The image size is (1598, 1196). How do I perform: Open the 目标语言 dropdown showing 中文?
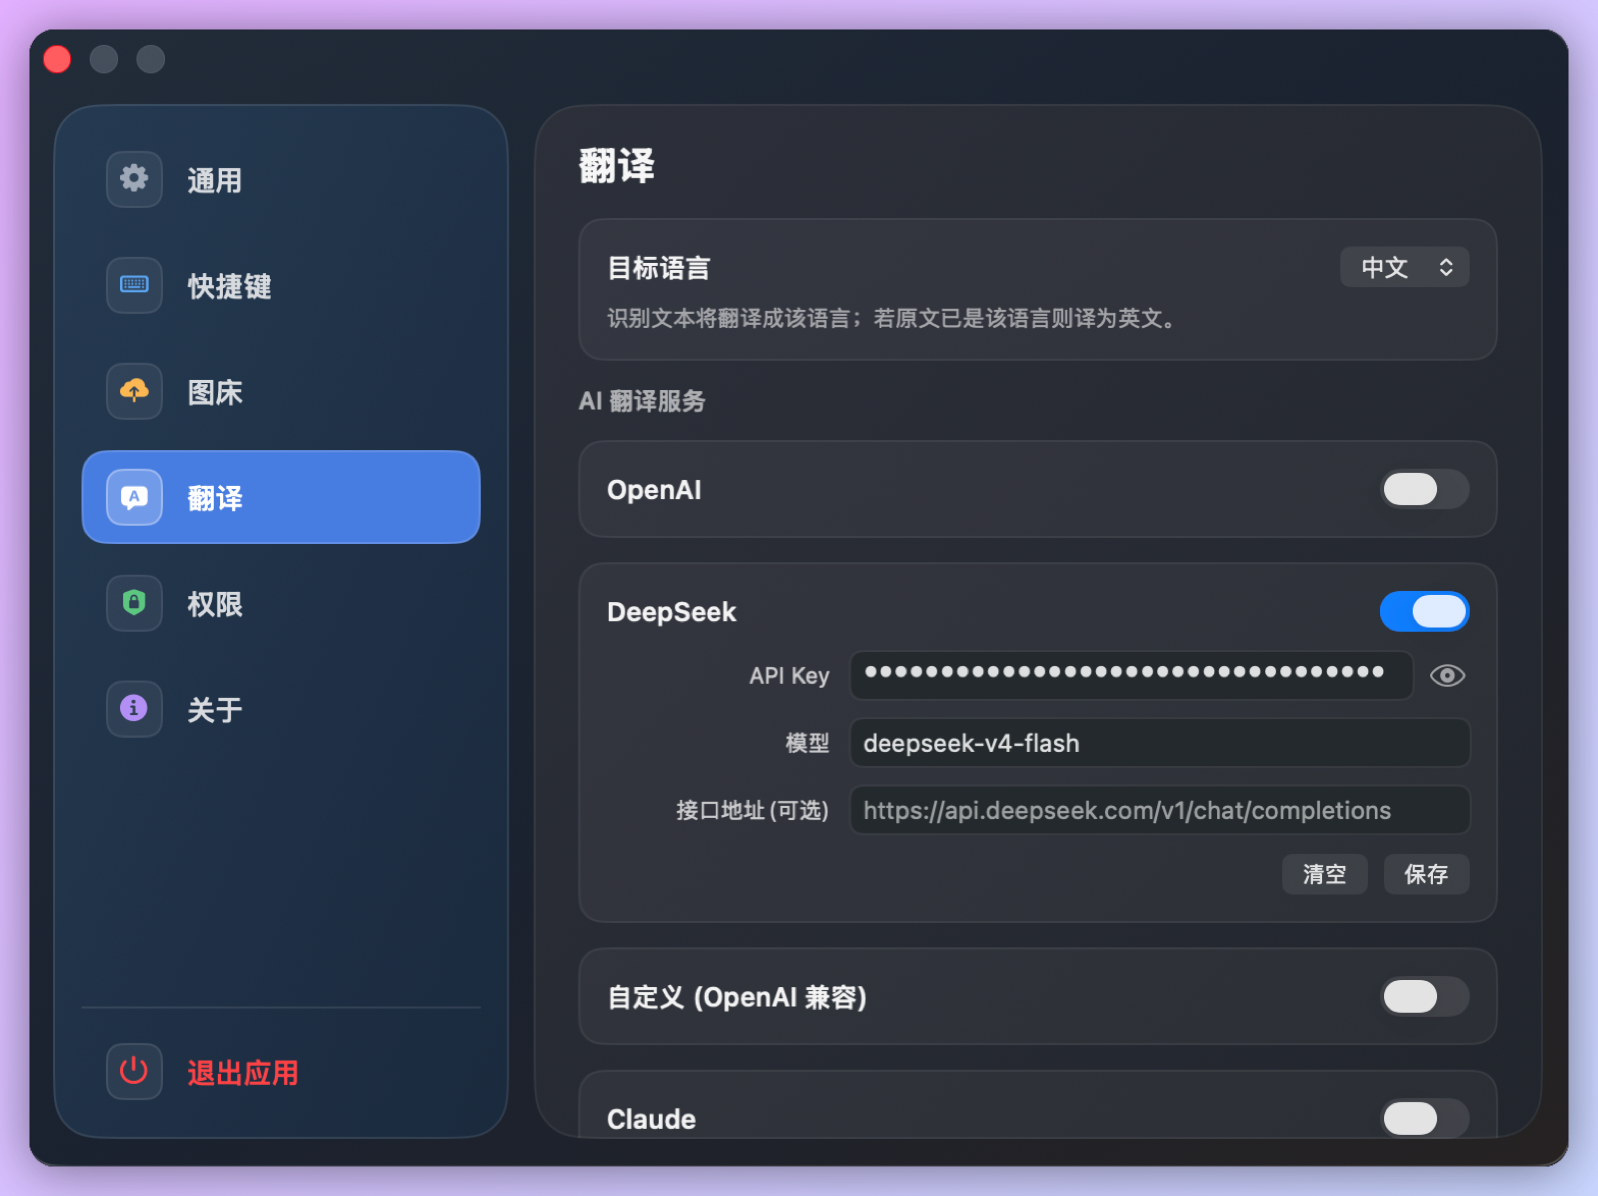pyautogui.click(x=1405, y=268)
